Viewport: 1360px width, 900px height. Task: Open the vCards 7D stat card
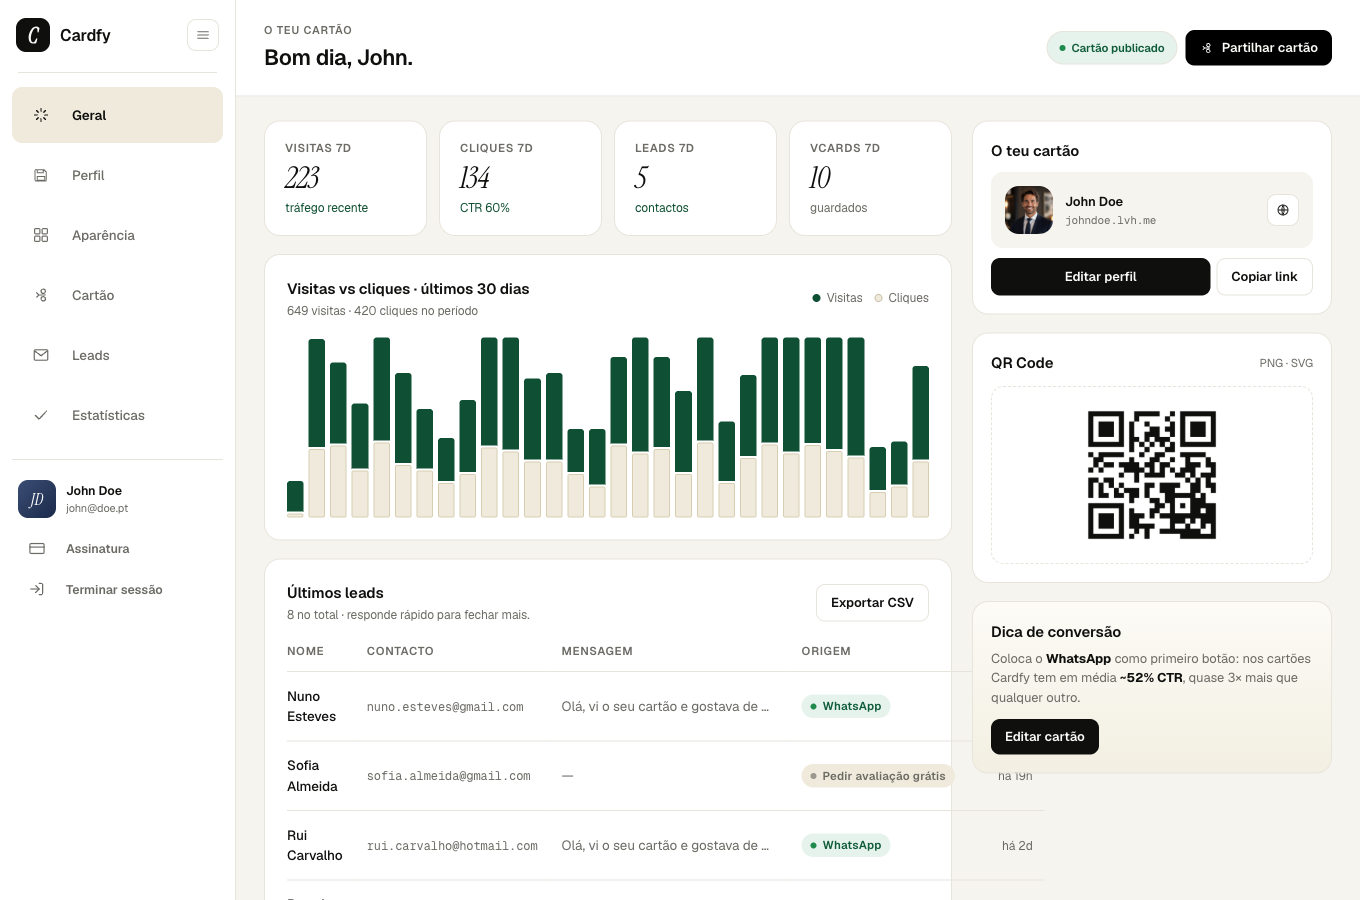tap(870, 178)
